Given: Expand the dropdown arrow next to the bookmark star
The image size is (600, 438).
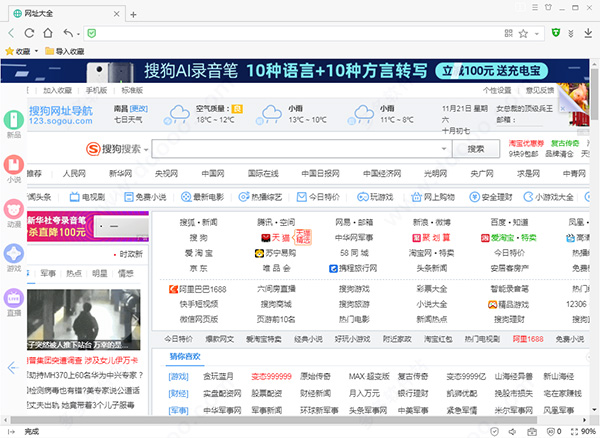Looking at the screenshot, I should point(537,34).
